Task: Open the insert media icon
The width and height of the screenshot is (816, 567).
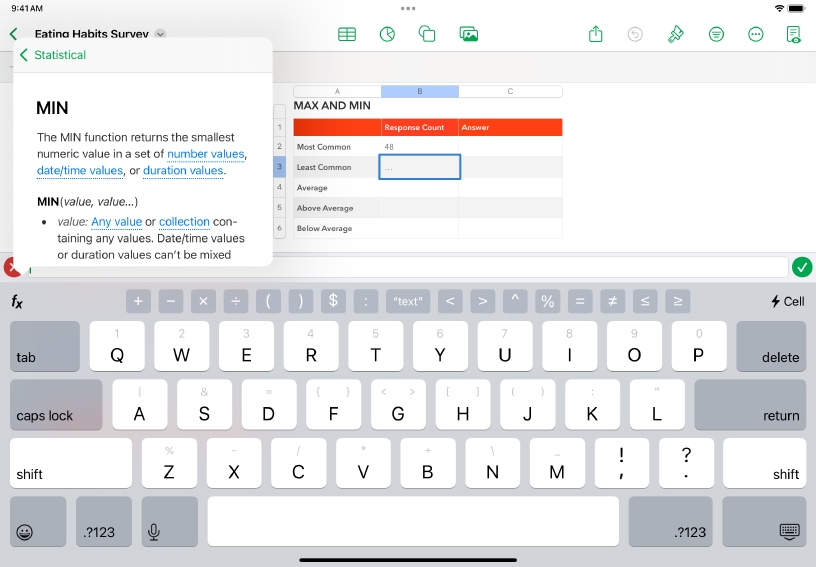Action: 468,34
